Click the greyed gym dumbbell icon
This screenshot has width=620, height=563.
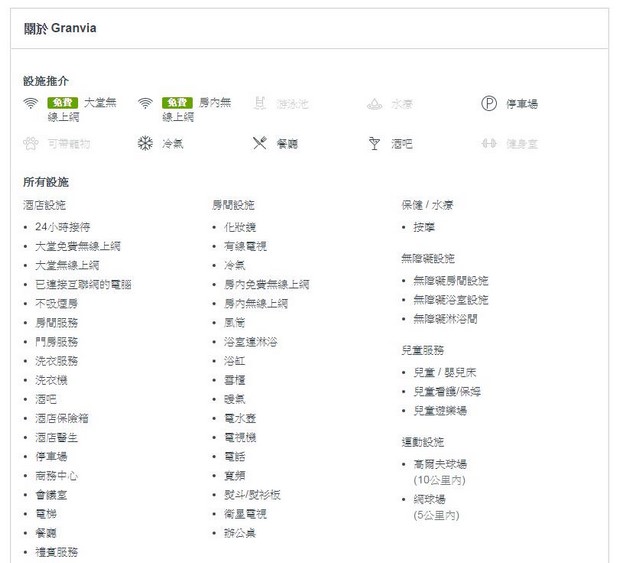pyautogui.click(x=489, y=143)
